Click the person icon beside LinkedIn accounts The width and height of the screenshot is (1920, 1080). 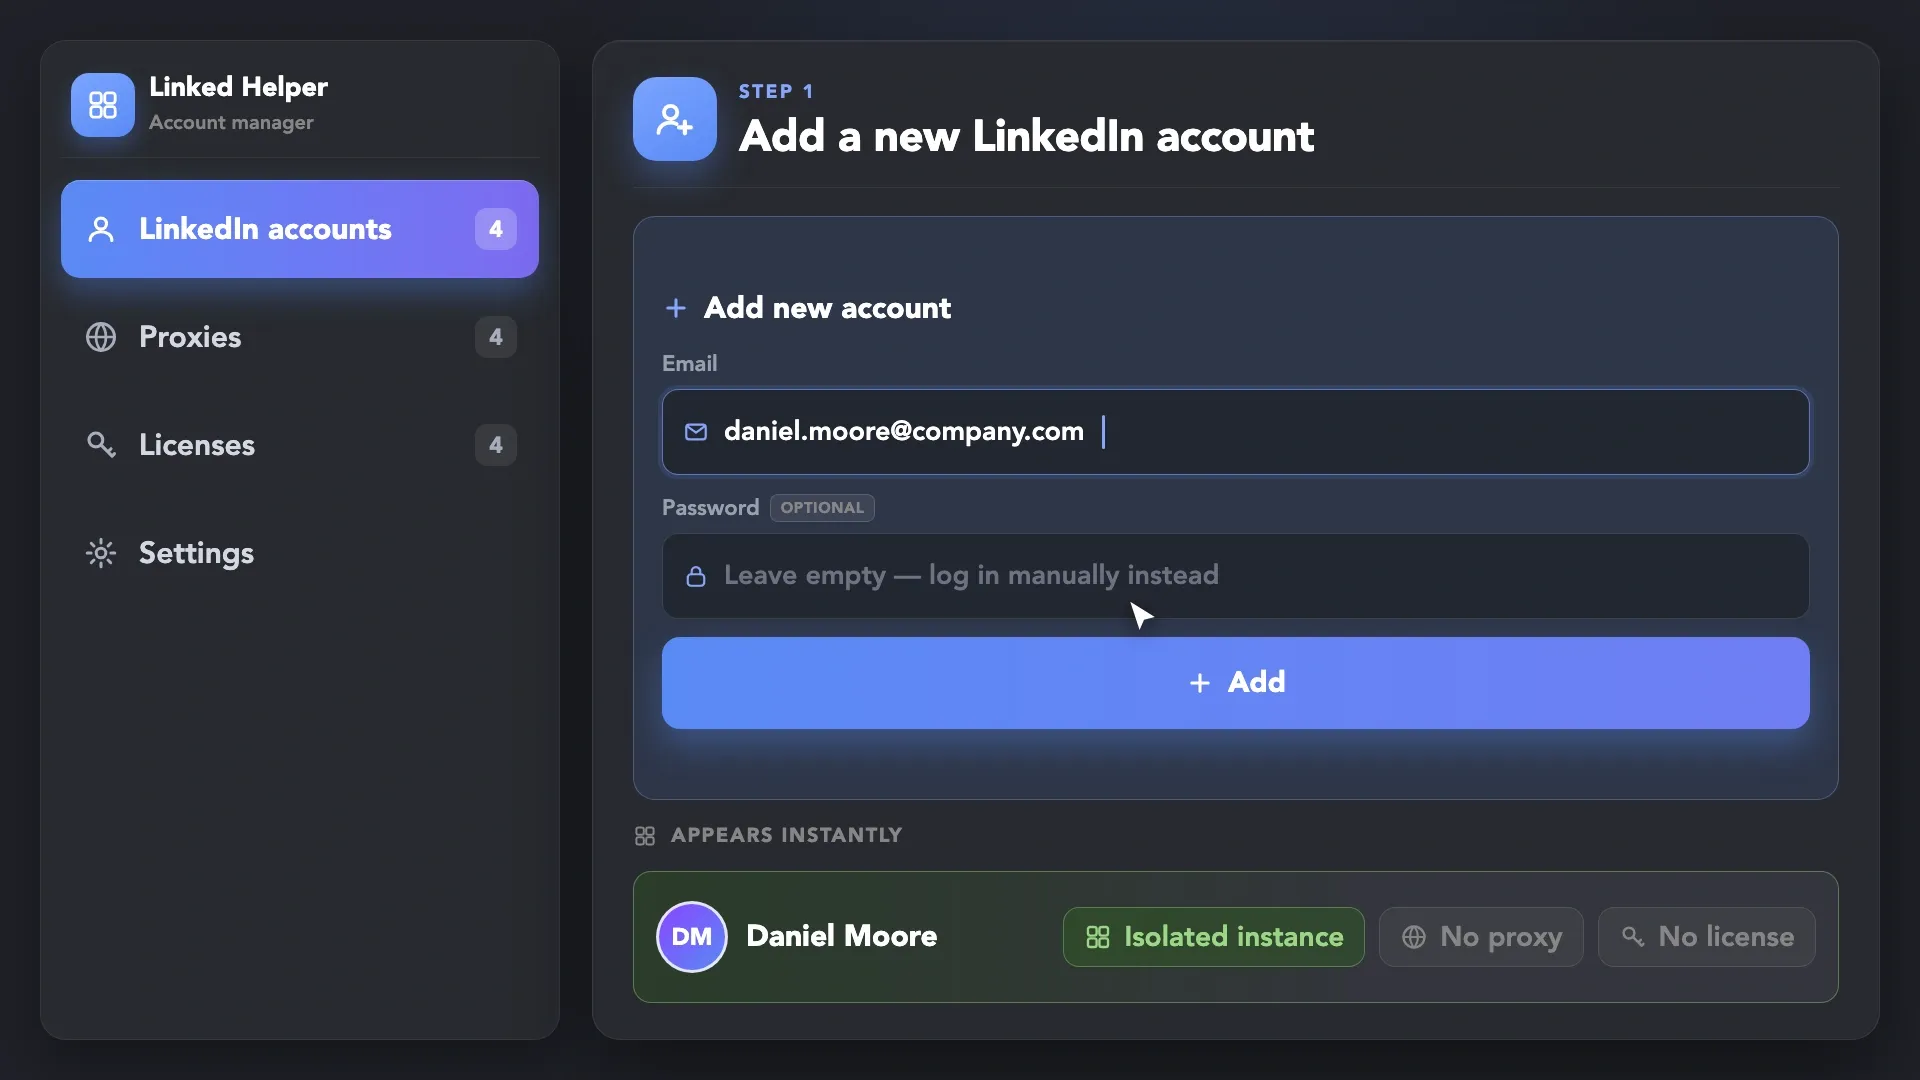pos(101,229)
